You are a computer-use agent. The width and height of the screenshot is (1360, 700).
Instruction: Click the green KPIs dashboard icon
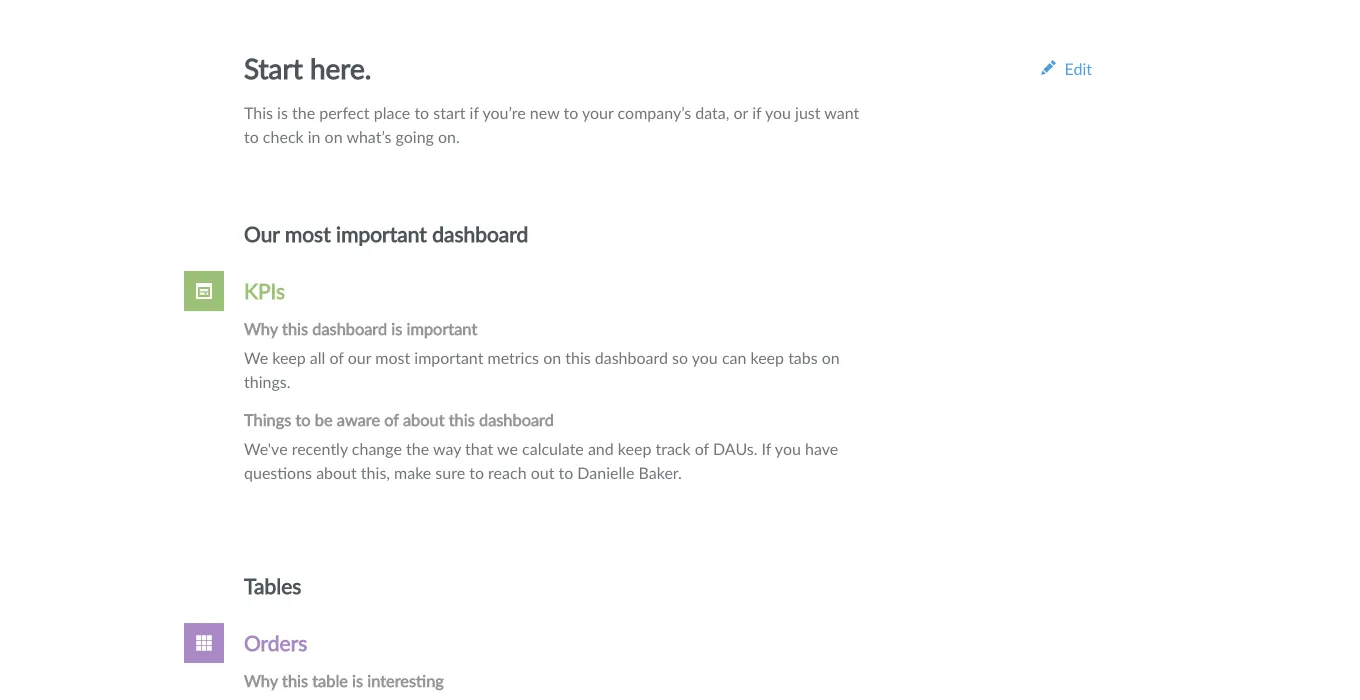pos(204,291)
